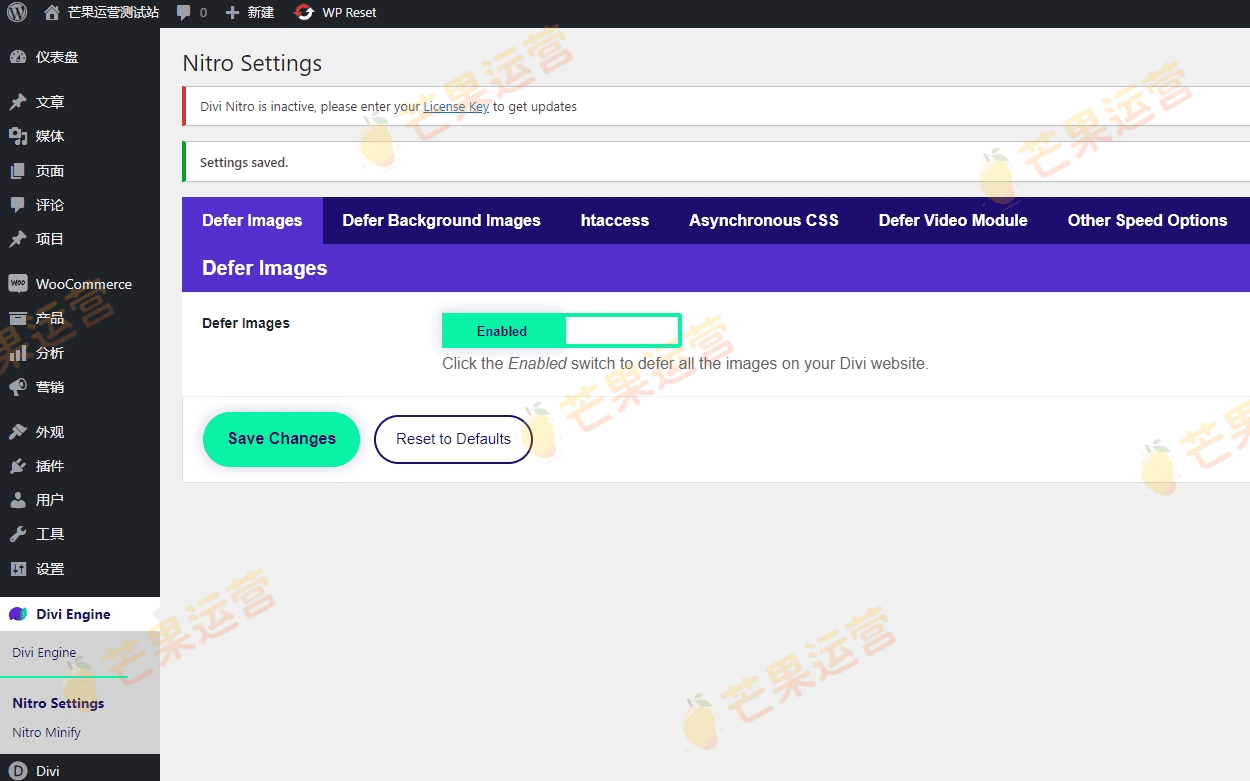The width and height of the screenshot is (1250, 781).
Task: Click the 'Defer Images' field label
Action: [246, 323]
